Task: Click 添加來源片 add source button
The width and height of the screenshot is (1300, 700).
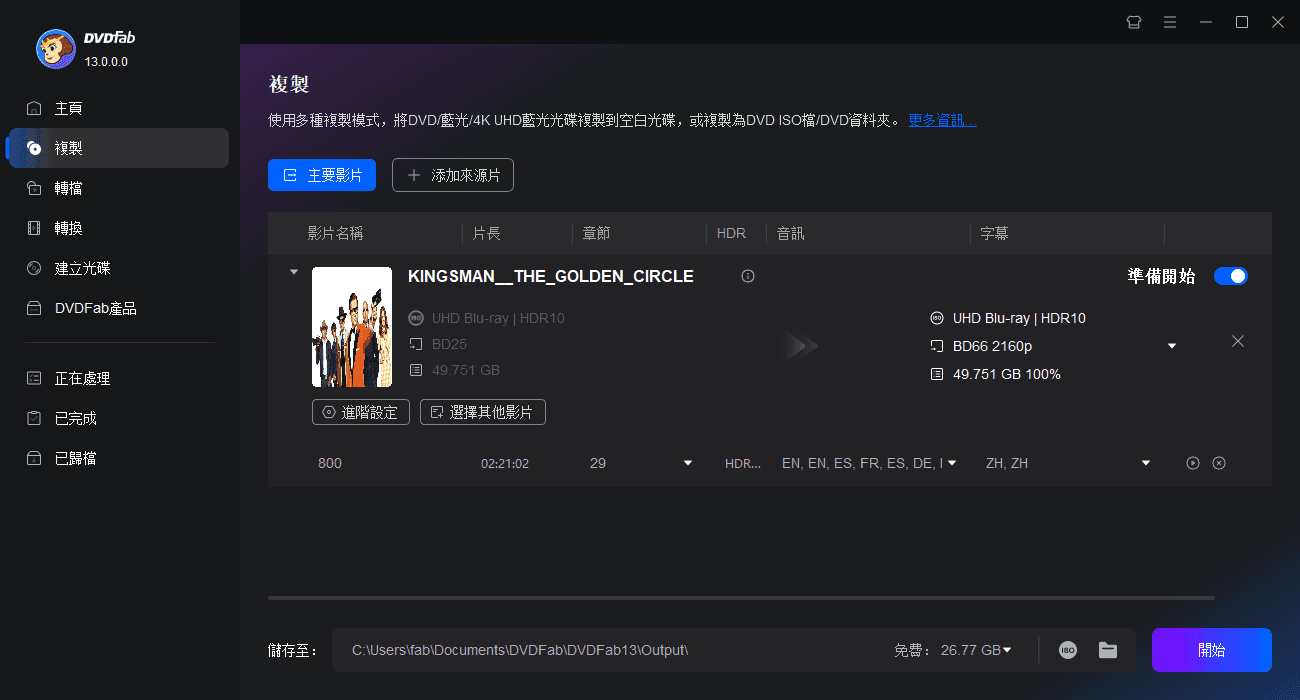Action: [x=453, y=175]
